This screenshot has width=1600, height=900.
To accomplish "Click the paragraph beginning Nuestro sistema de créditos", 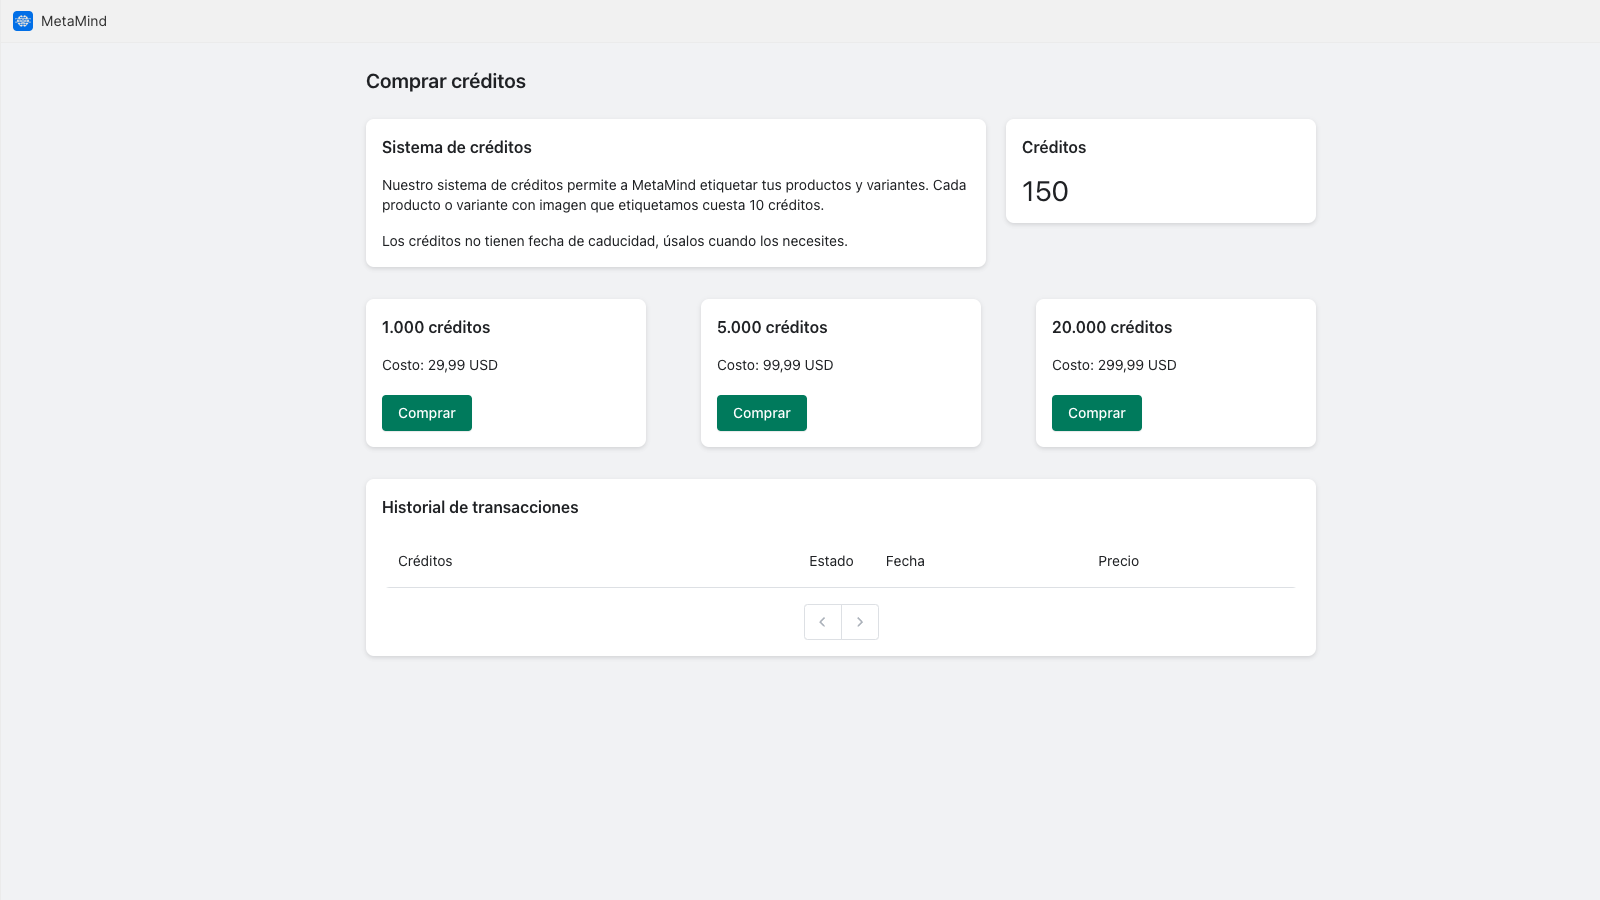I will point(674,195).
